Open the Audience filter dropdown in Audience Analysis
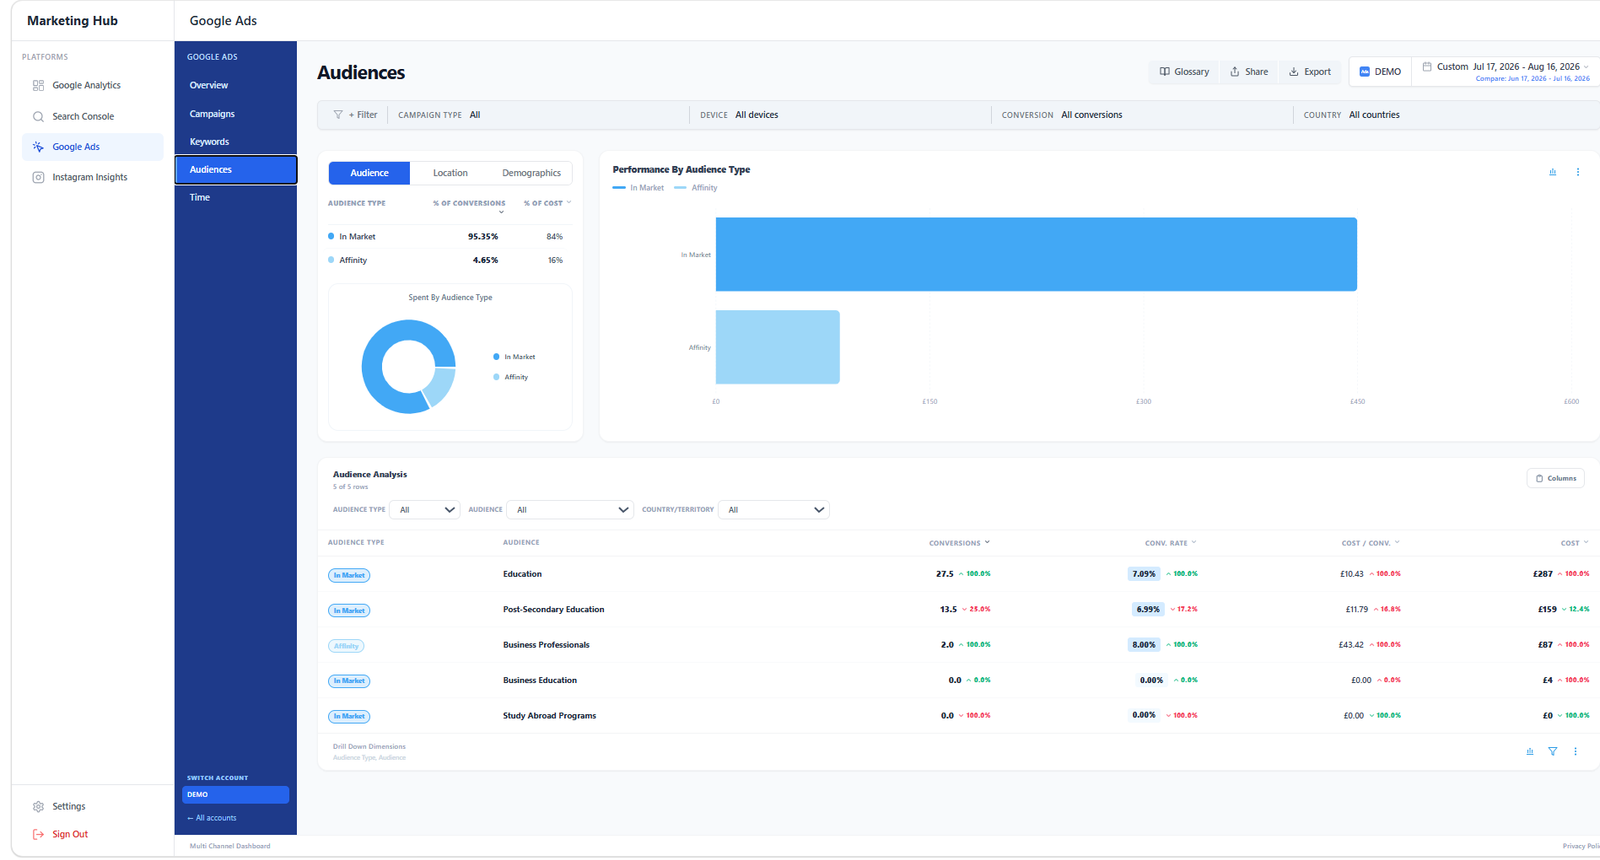The width and height of the screenshot is (1600, 860). tap(570, 510)
